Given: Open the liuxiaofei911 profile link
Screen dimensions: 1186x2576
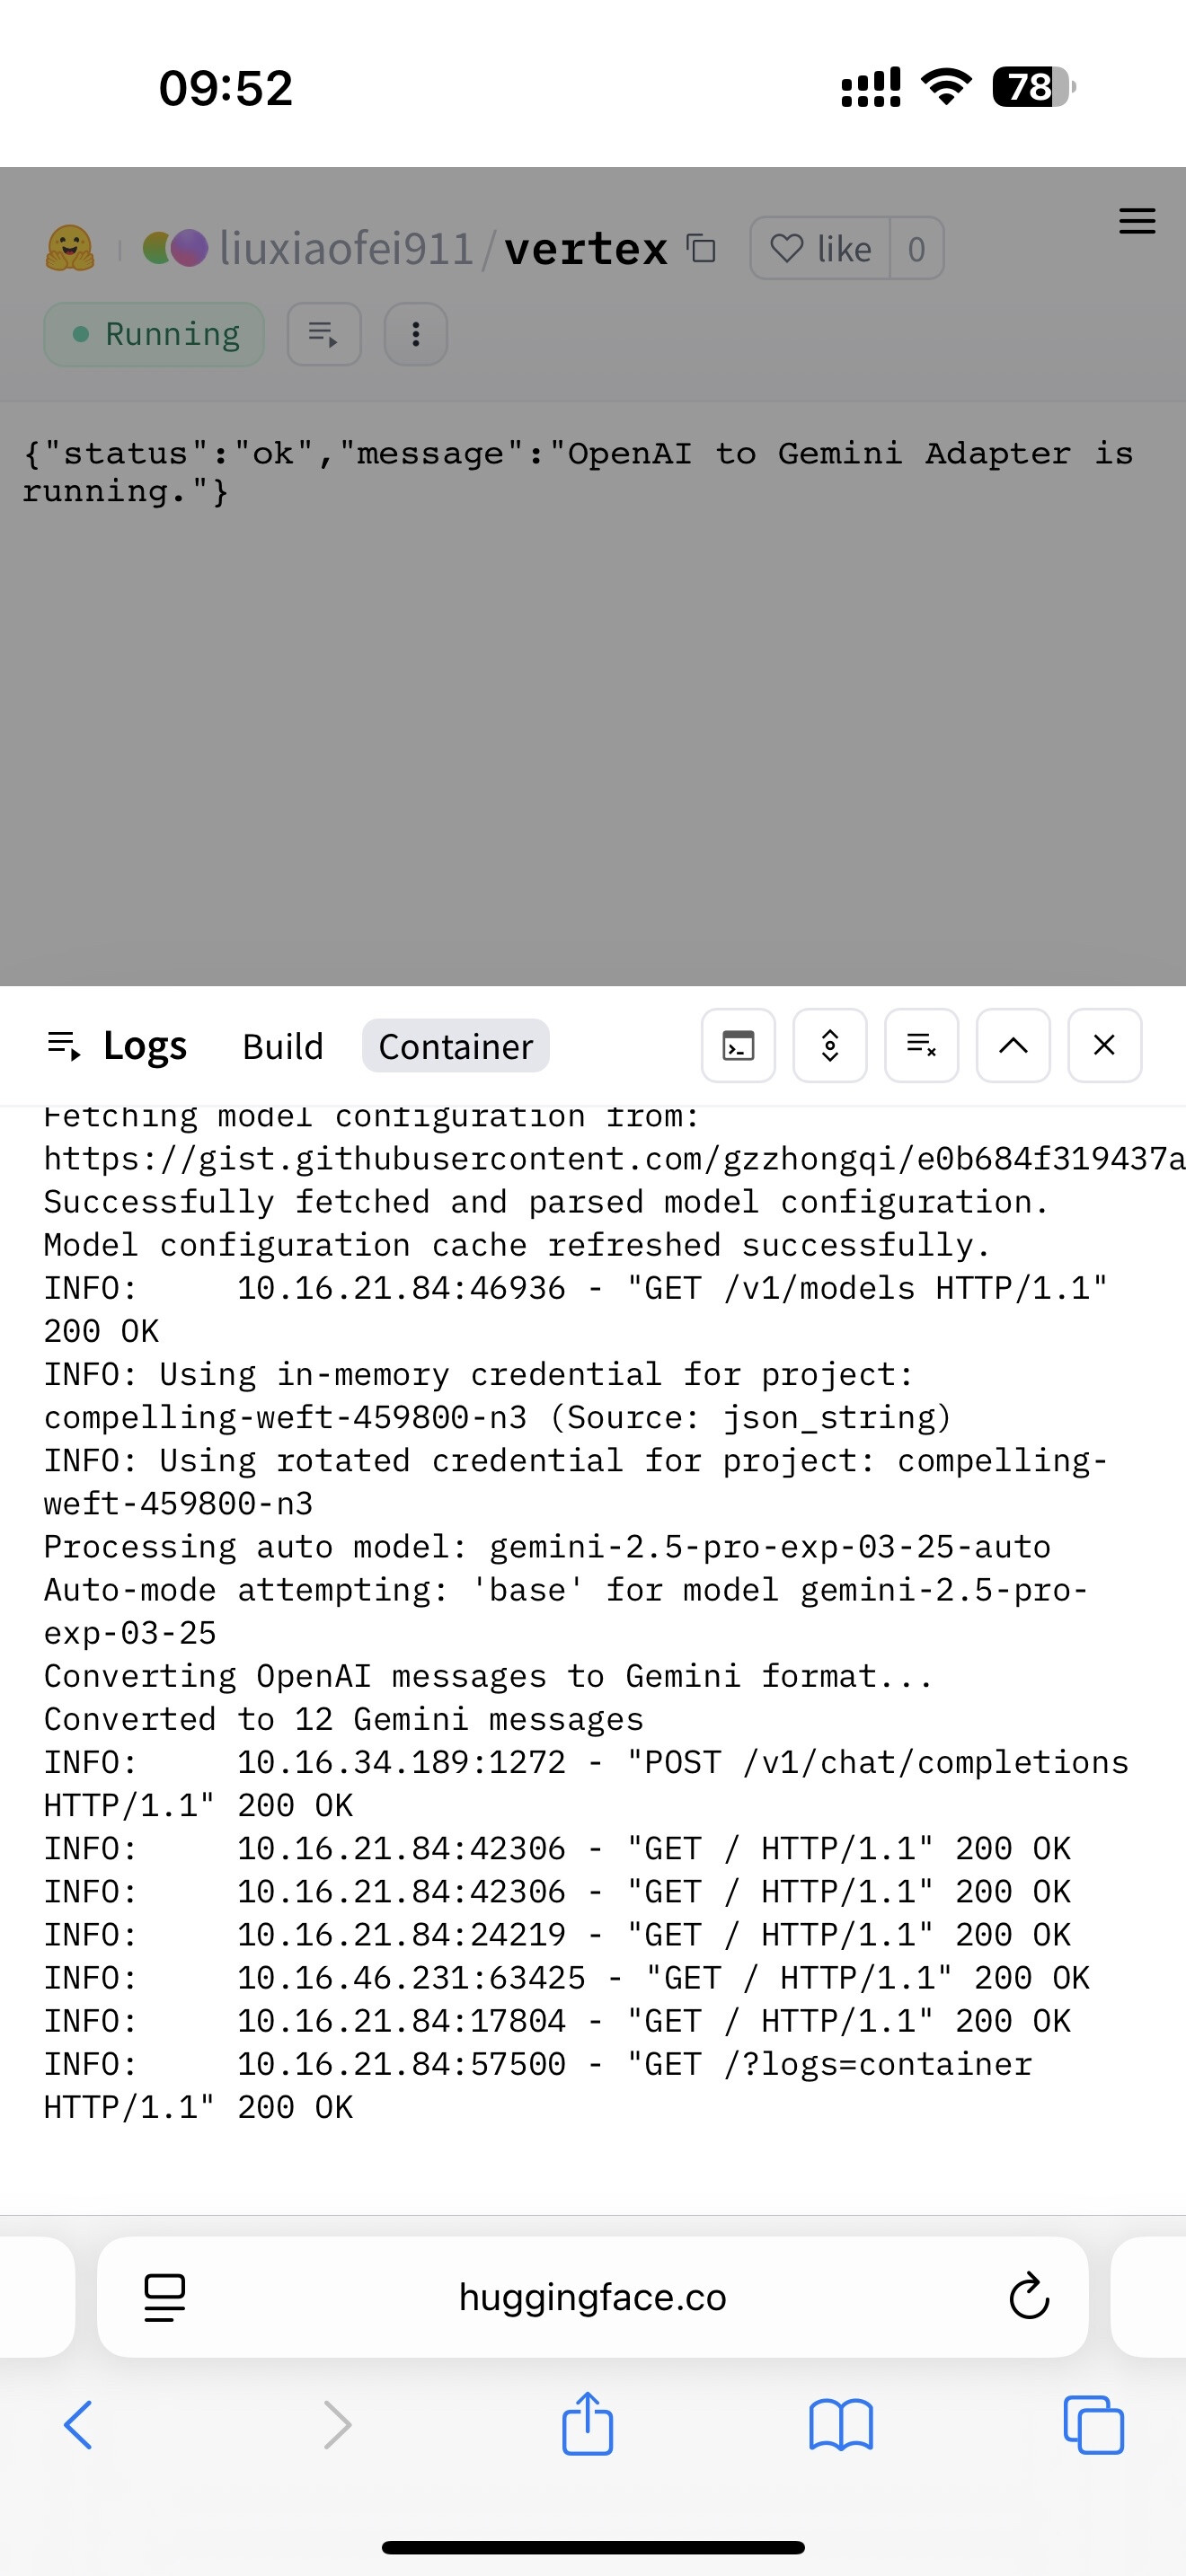Looking at the screenshot, I should click(345, 248).
